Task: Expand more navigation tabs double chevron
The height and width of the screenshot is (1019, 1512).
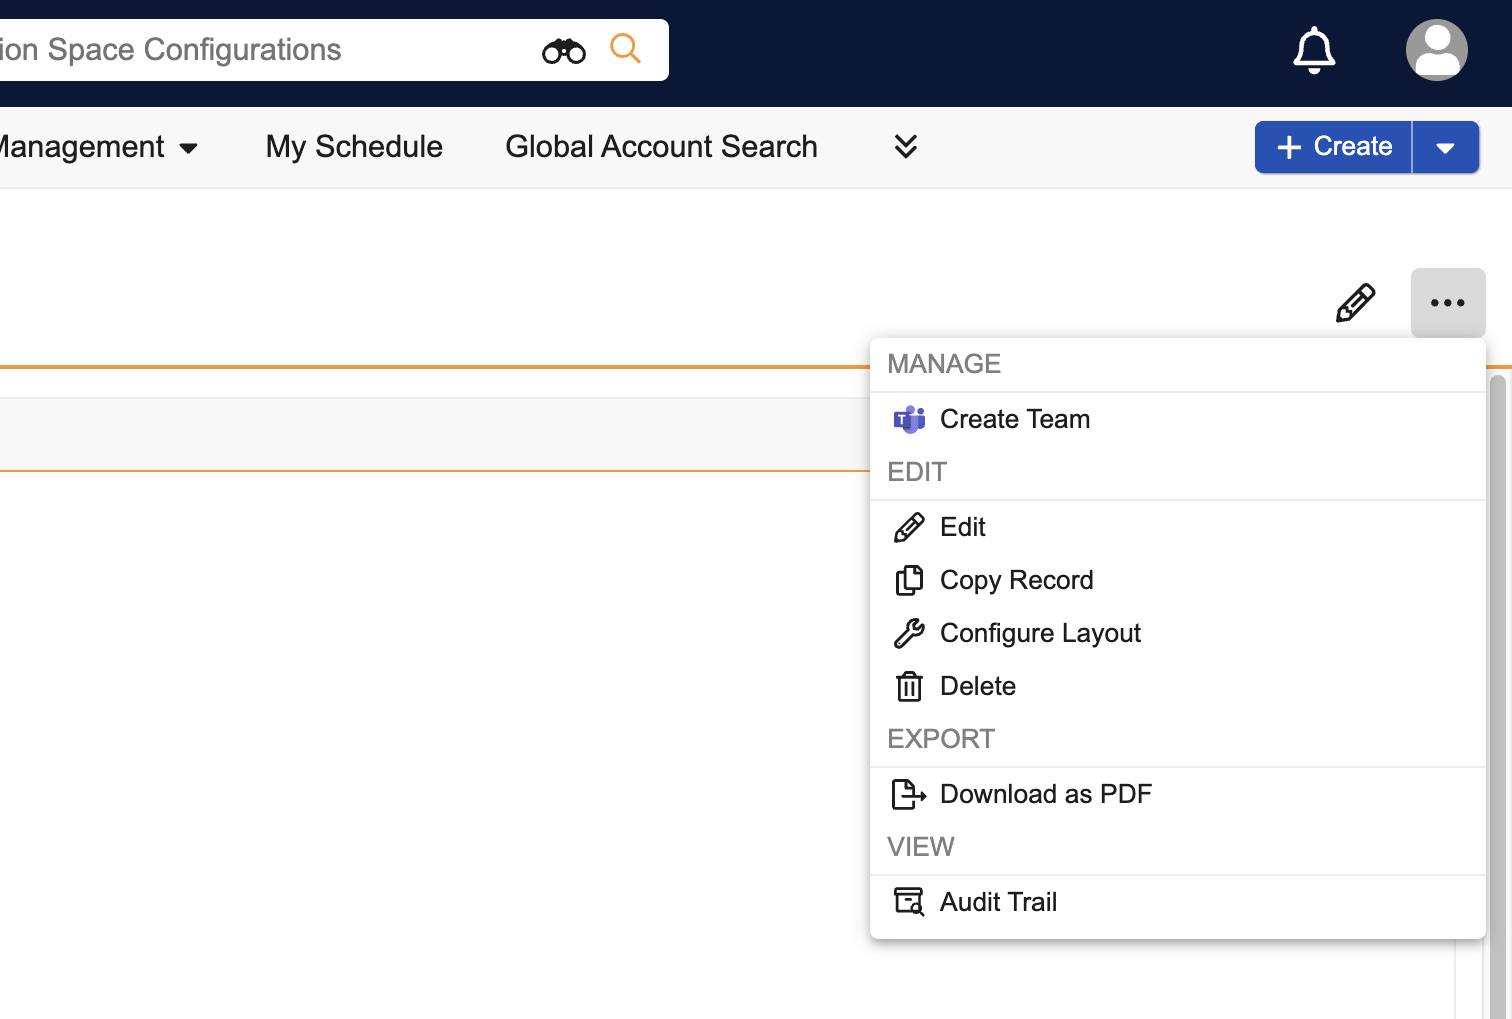Action: coord(905,147)
